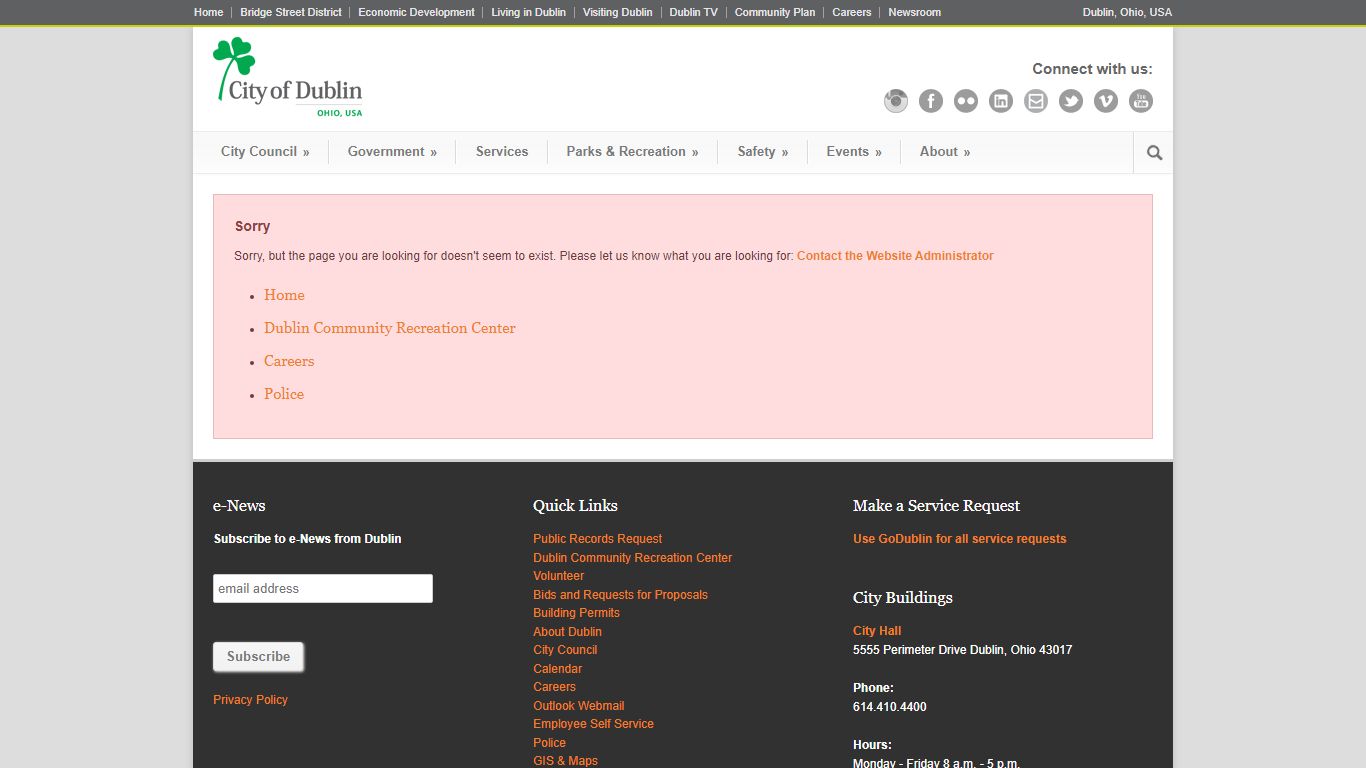The image size is (1366, 768).
Task: Click the City of Dublin shamrock logo
Action: tap(288, 77)
